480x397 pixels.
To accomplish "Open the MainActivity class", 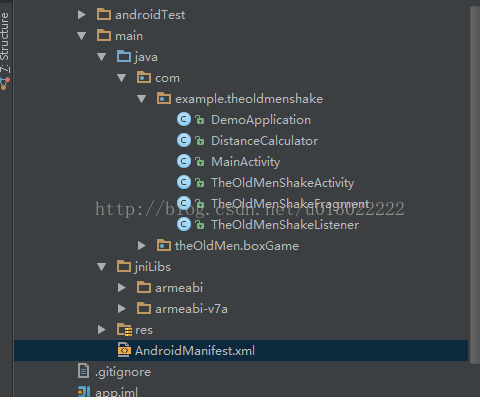I will coord(246,162).
